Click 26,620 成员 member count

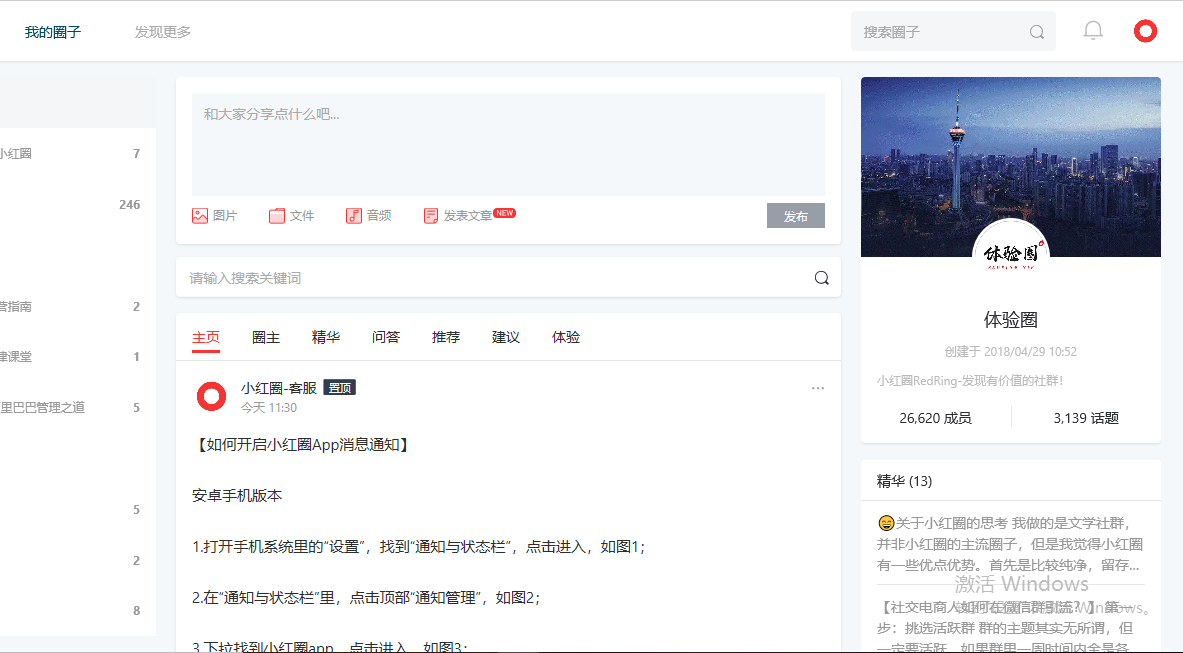point(935,418)
